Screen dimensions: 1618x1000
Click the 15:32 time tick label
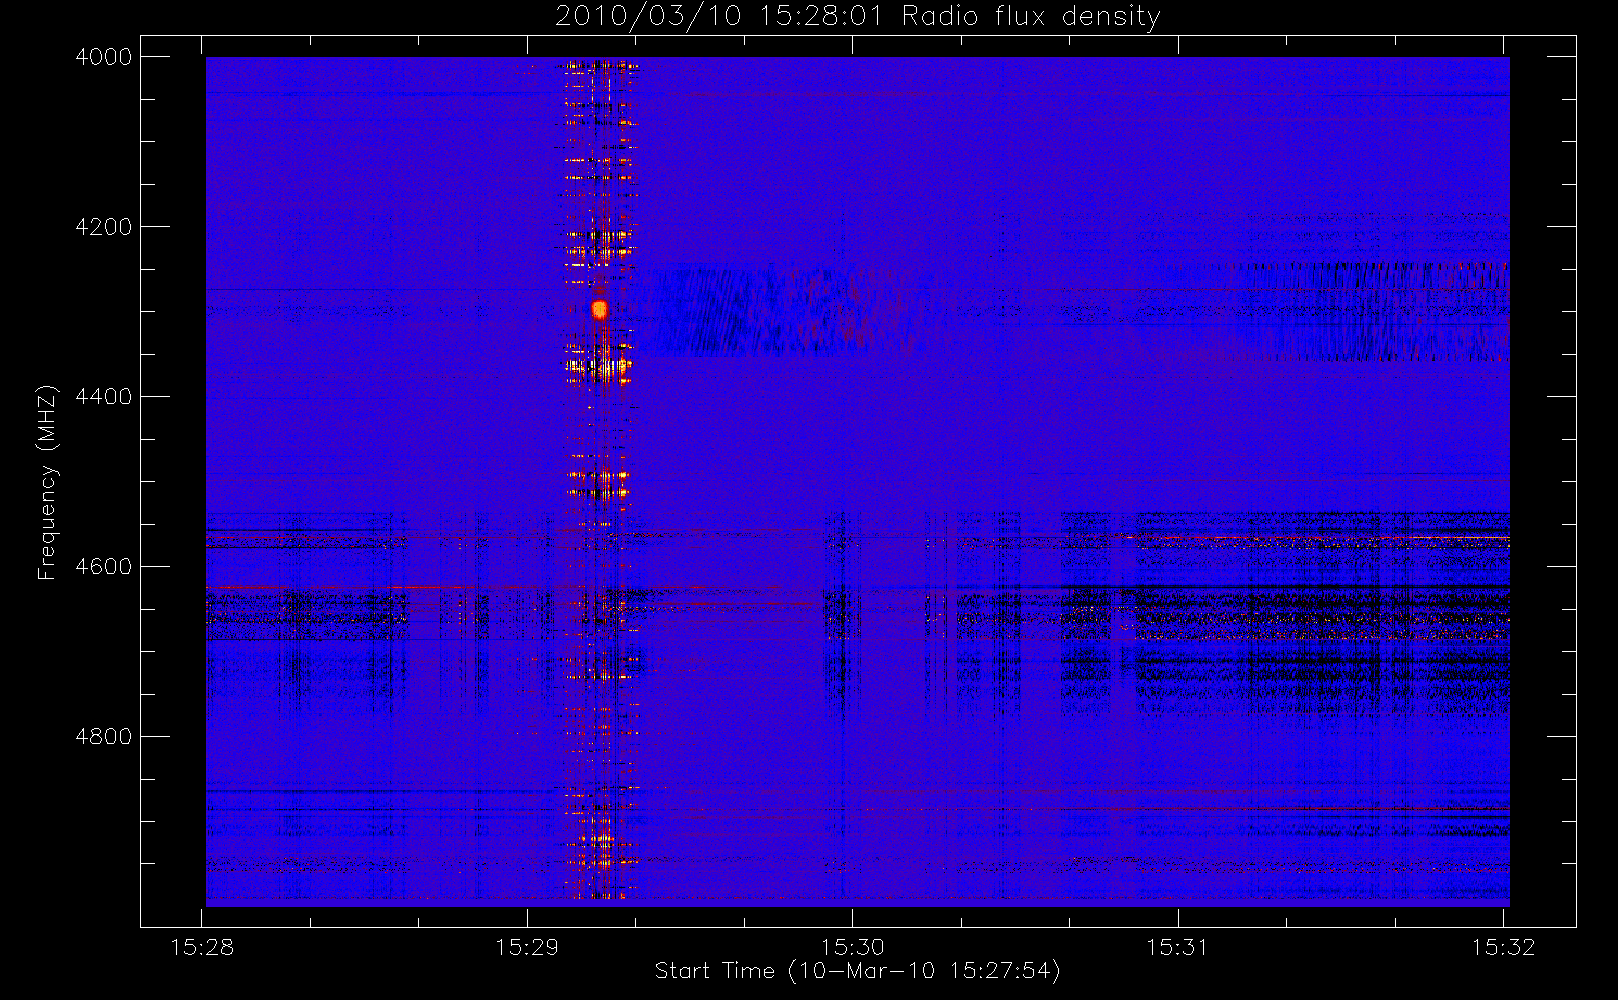point(1503,947)
